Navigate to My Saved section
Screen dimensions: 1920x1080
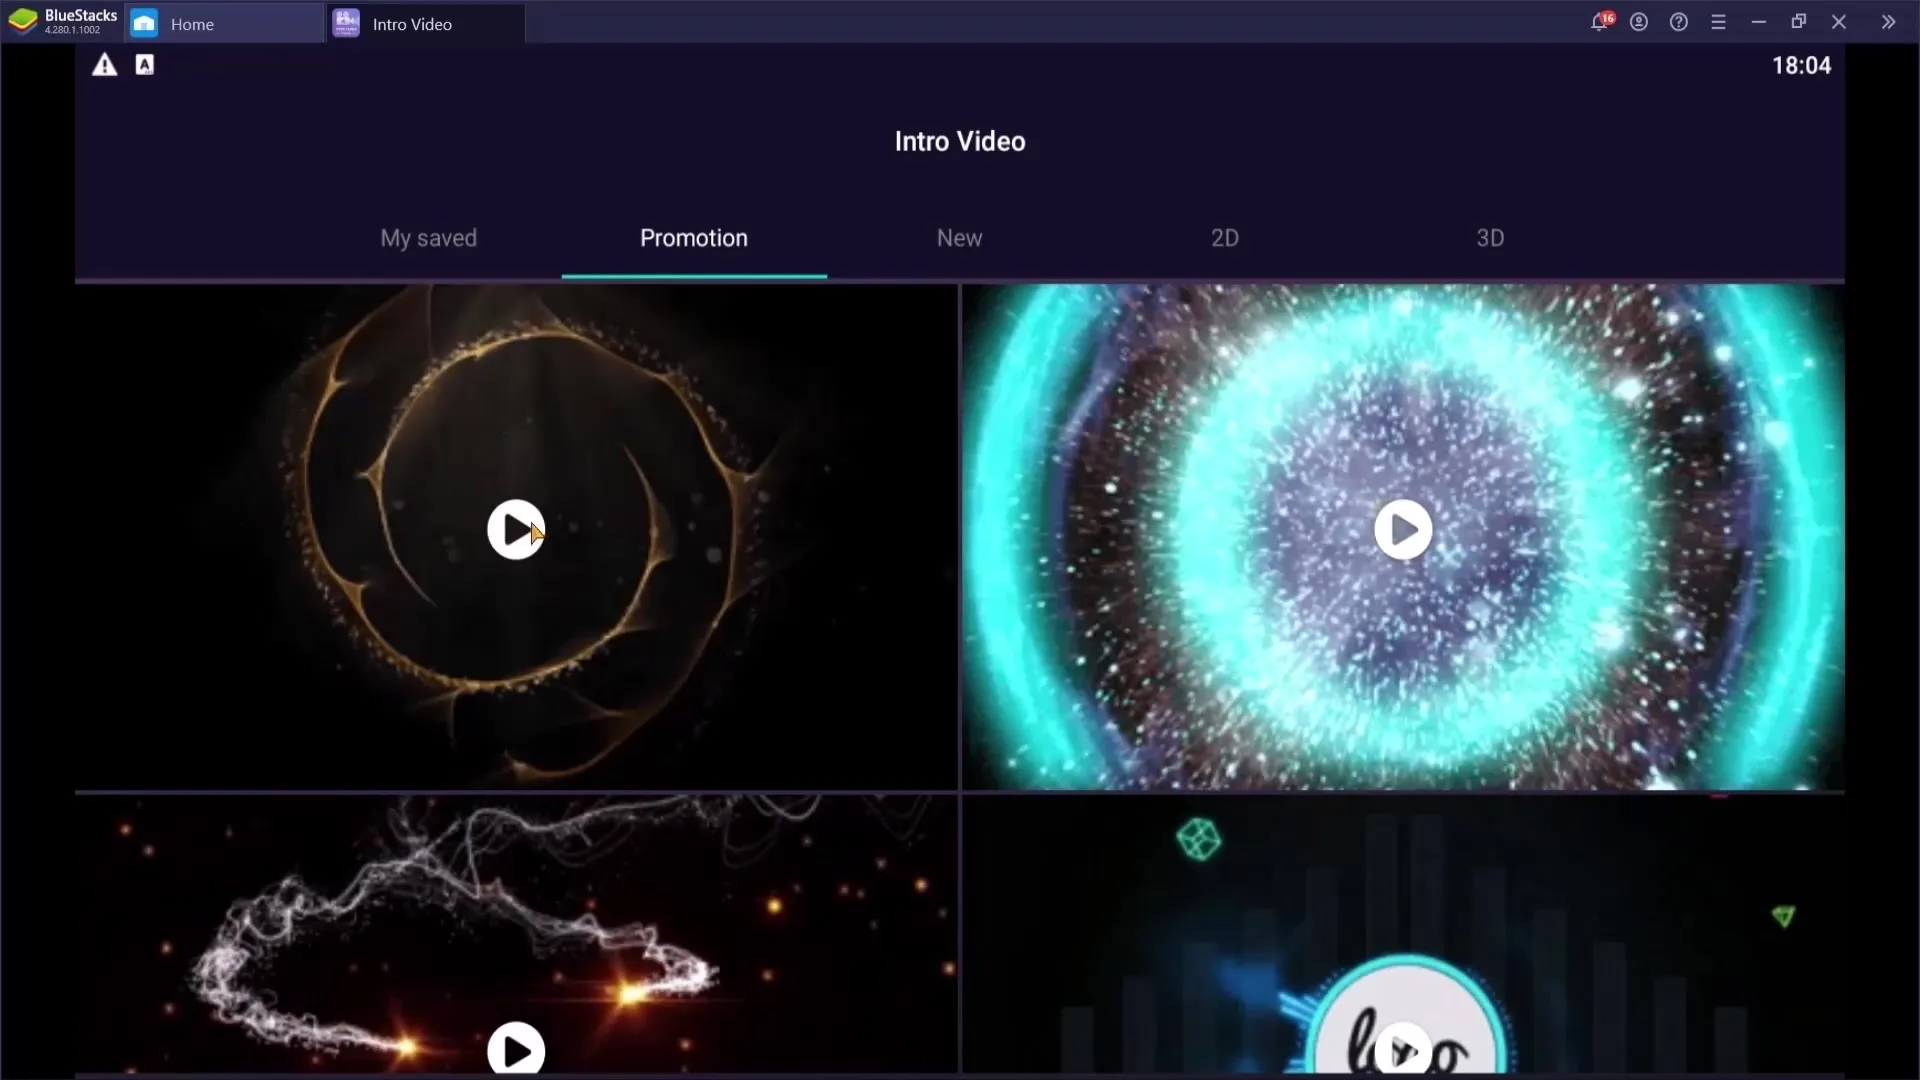(429, 237)
